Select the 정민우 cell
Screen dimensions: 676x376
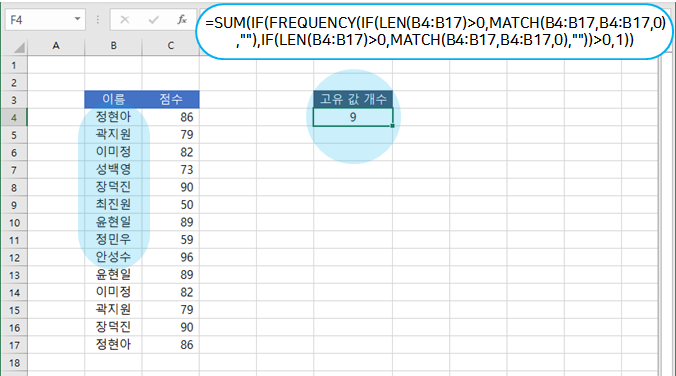pyautogui.click(x=113, y=239)
